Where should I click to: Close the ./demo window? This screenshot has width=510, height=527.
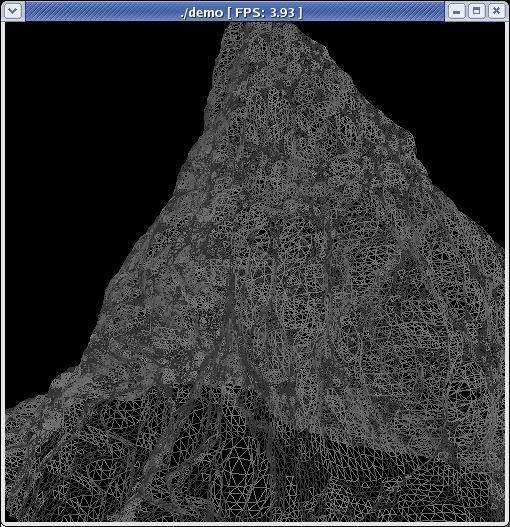pos(496,11)
